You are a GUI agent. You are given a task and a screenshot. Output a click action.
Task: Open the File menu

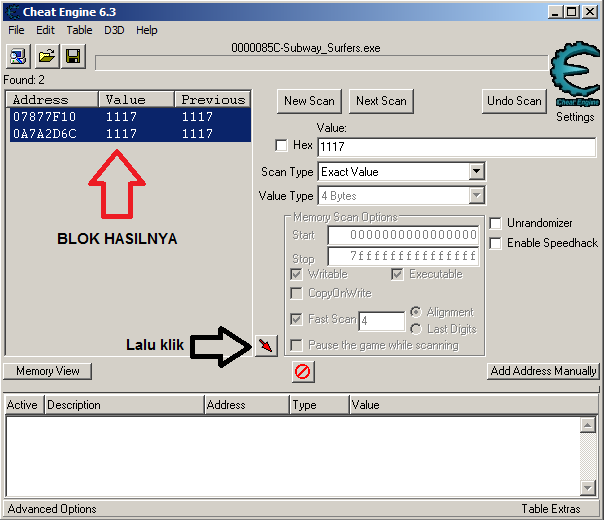coord(16,30)
